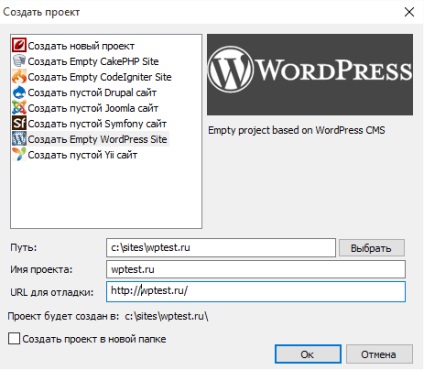Image resolution: width=424 pixels, height=370 pixels.
Task: Click the CakePHP site icon
Action: [x=19, y=61]
